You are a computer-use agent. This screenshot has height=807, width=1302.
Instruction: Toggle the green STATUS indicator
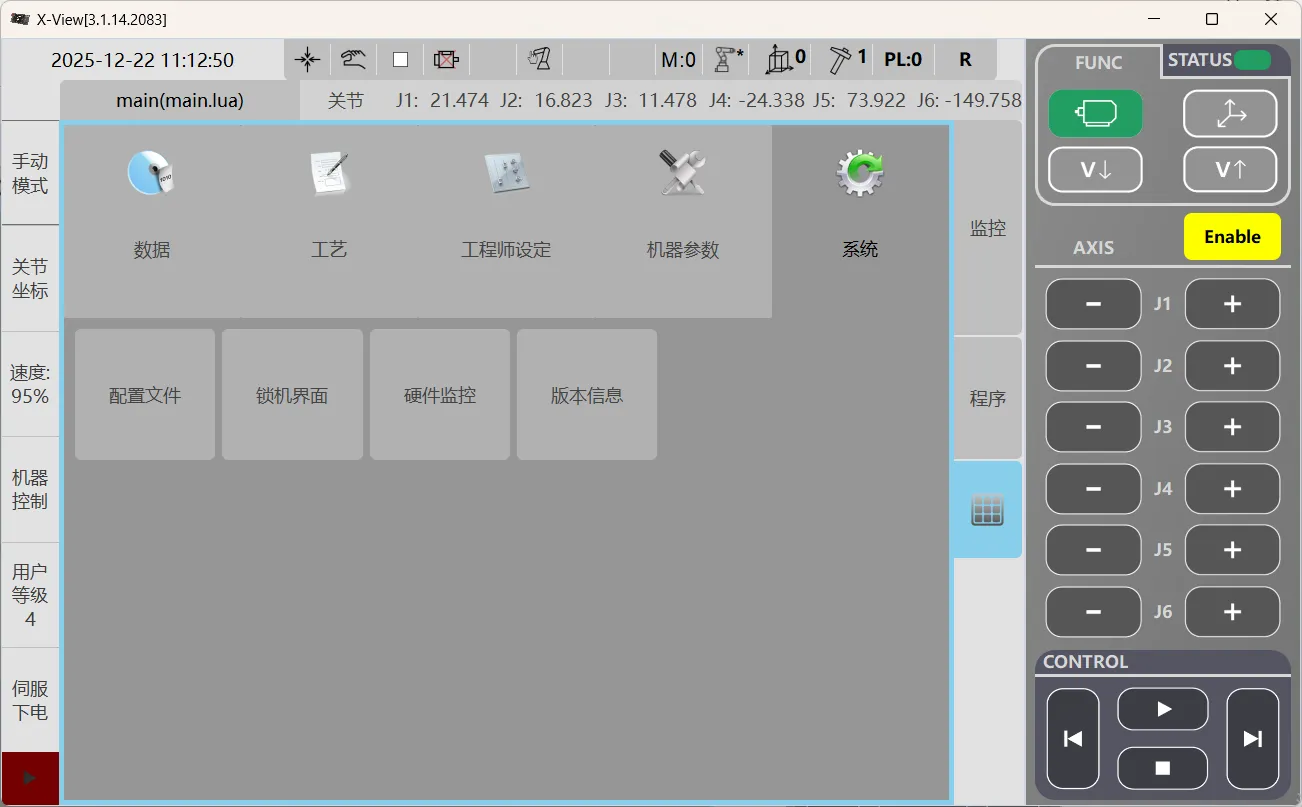pos(1252,60)
